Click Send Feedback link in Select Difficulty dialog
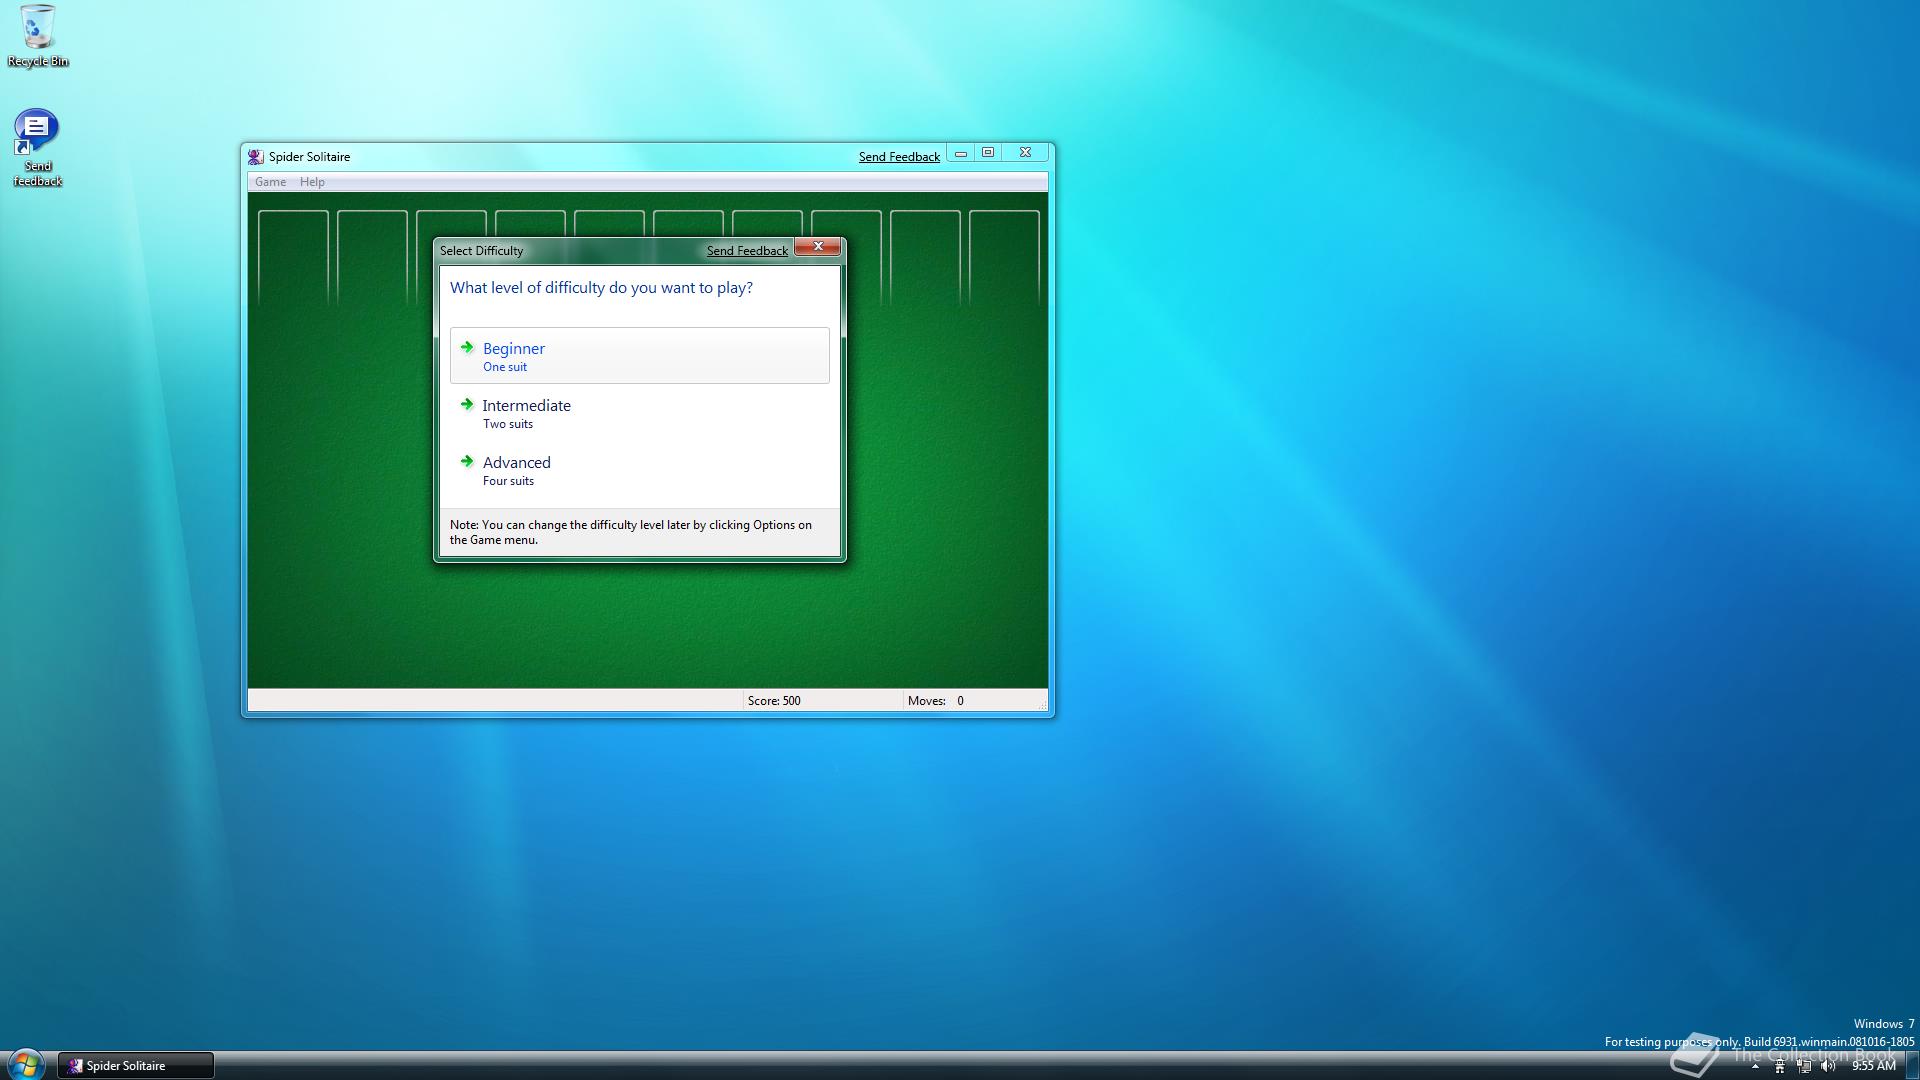 coord(747,251)
